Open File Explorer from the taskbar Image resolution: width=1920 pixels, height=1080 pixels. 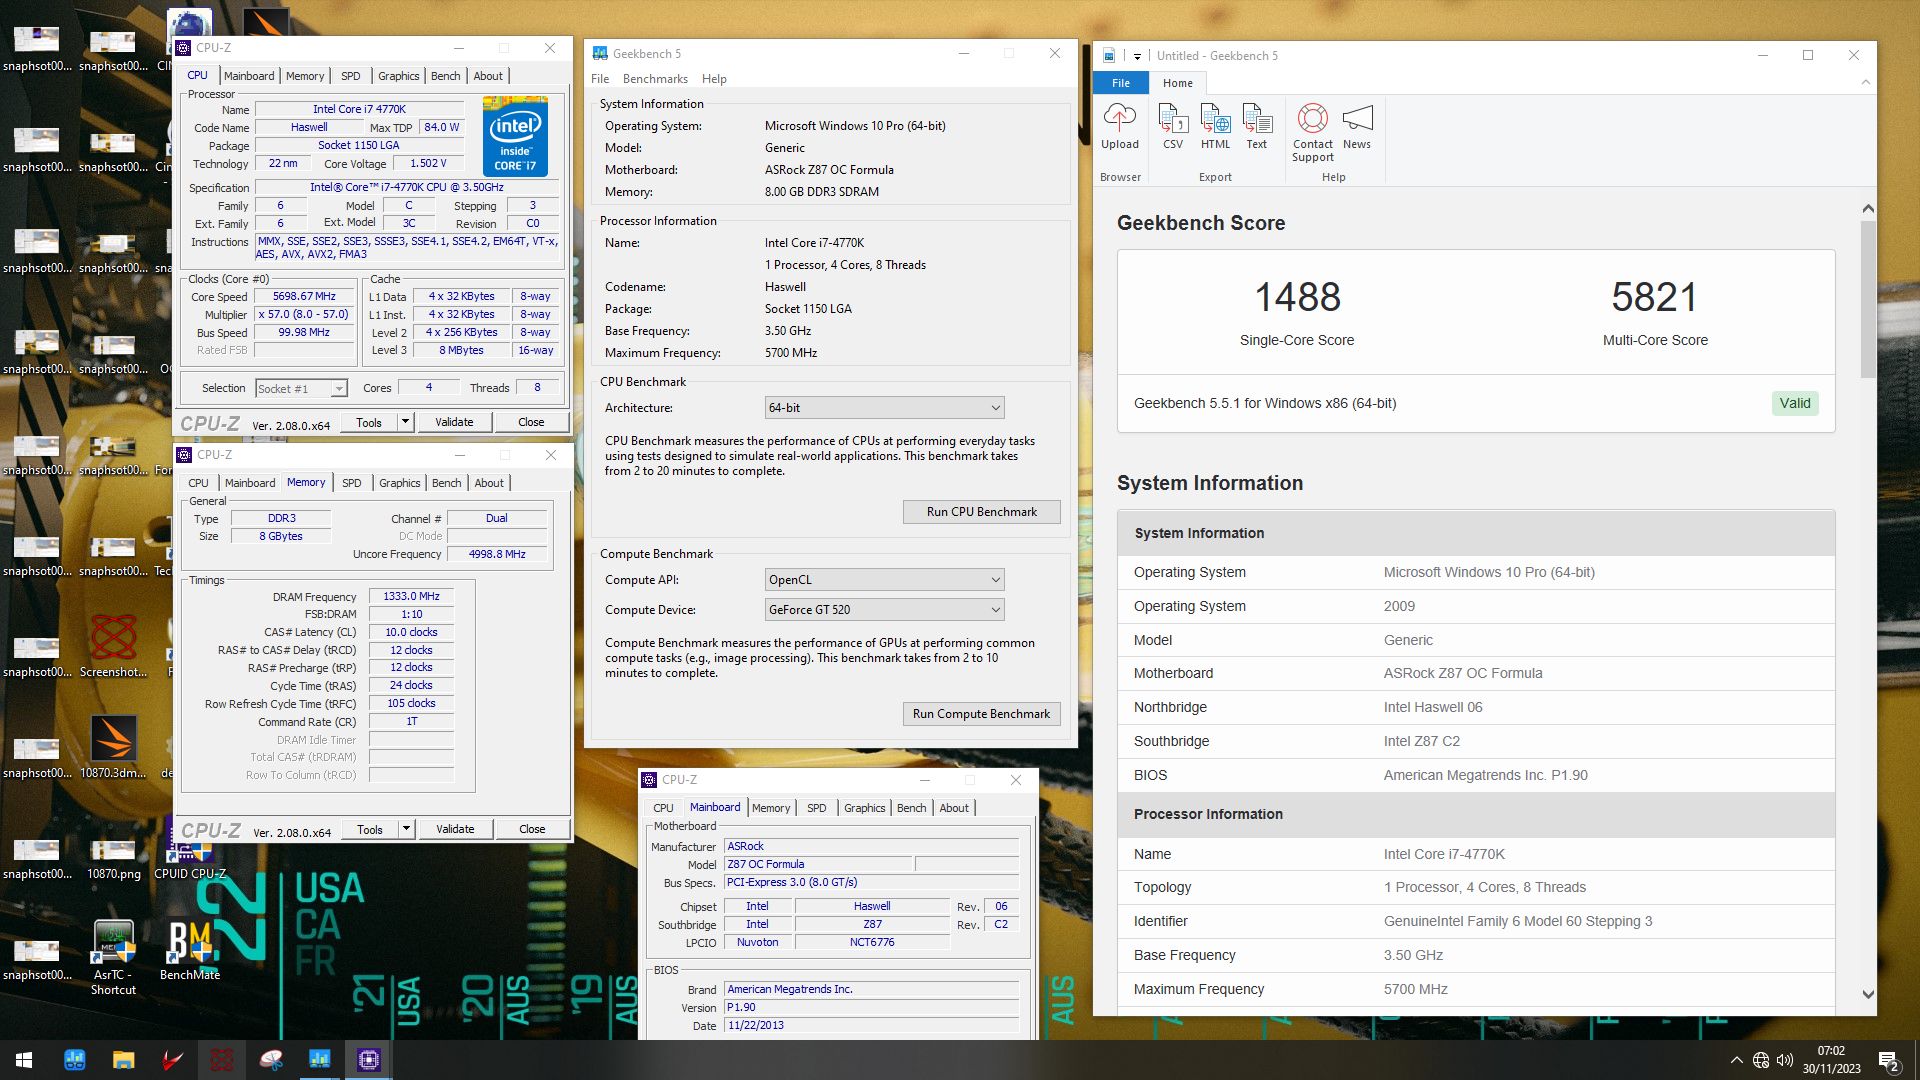coord(123,1060)
